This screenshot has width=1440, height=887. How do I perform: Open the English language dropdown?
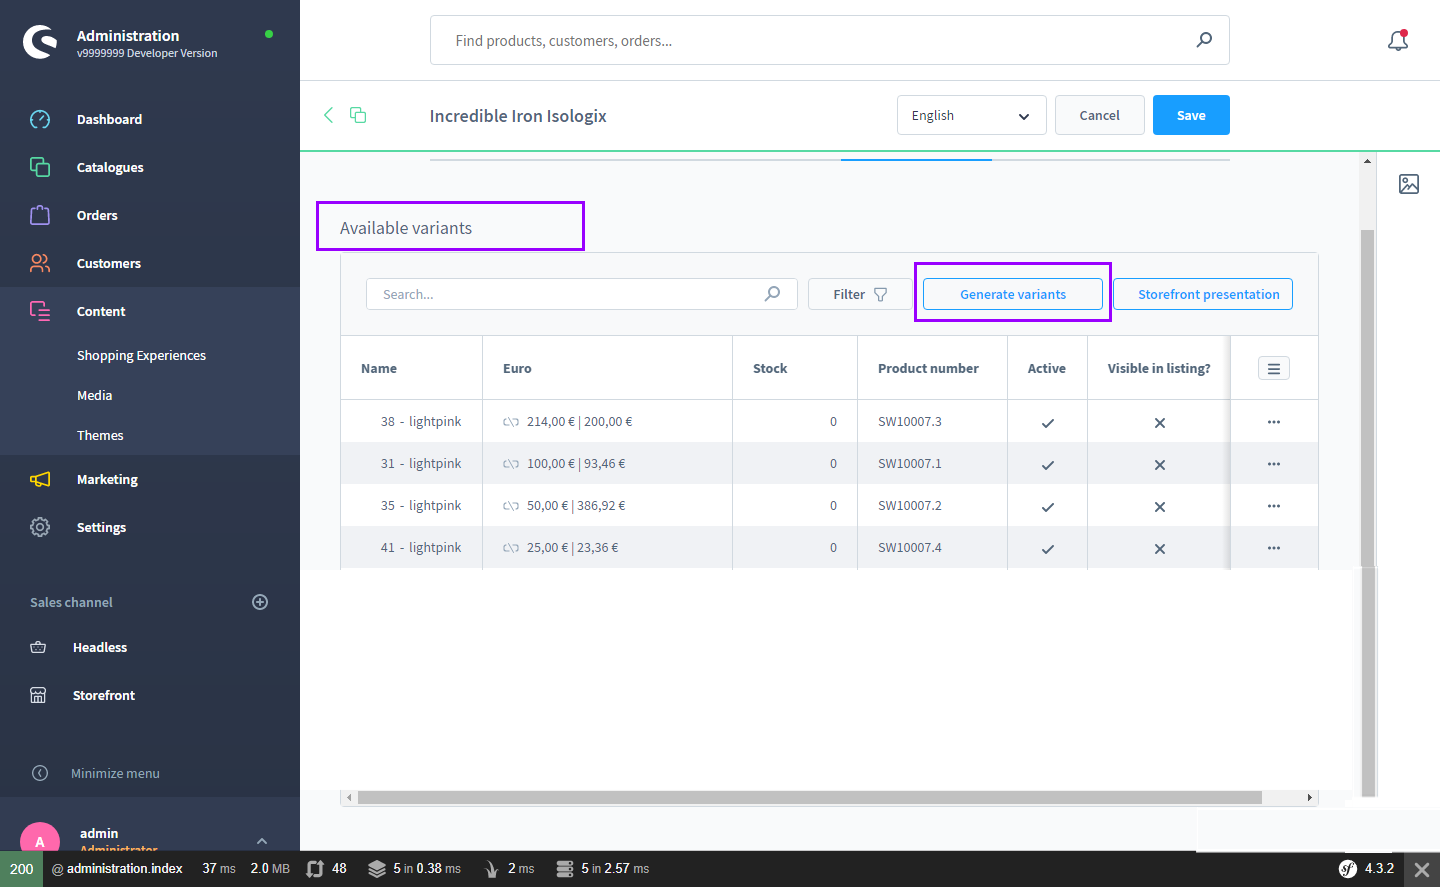(972, 115)
